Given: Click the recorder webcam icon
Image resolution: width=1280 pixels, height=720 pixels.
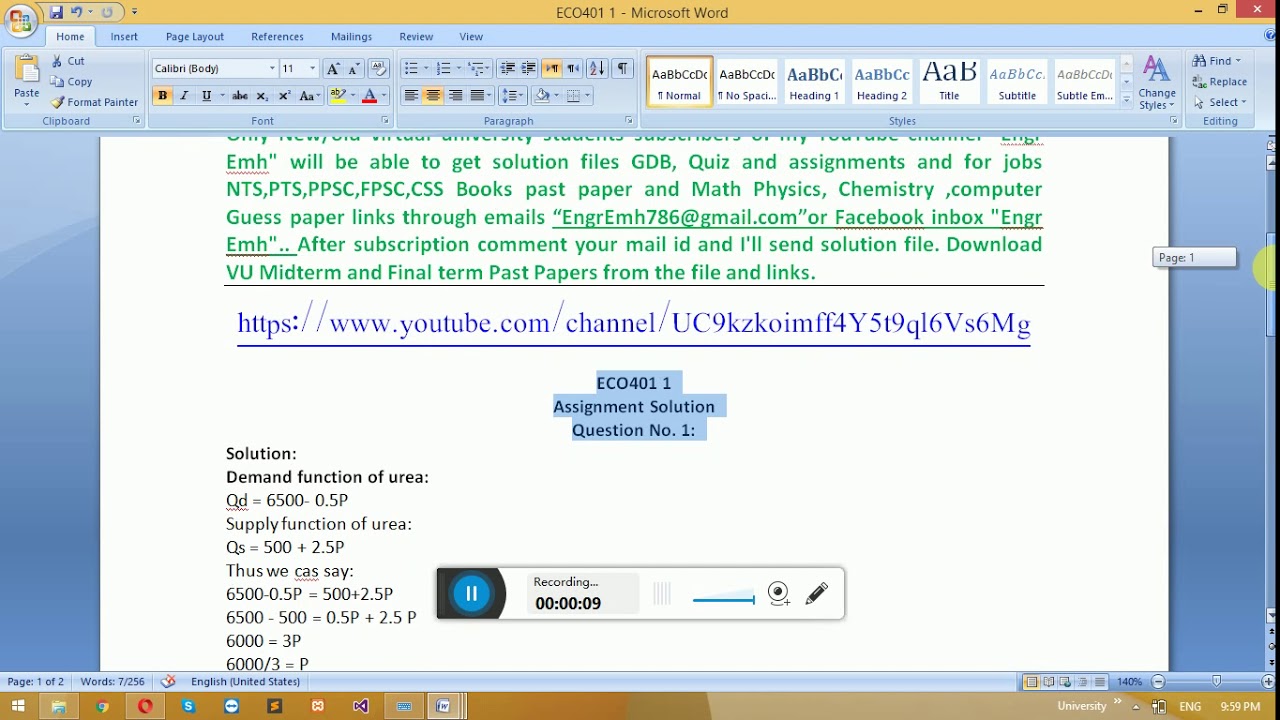Looking at the screenshot, I should (x=779, y=594).
